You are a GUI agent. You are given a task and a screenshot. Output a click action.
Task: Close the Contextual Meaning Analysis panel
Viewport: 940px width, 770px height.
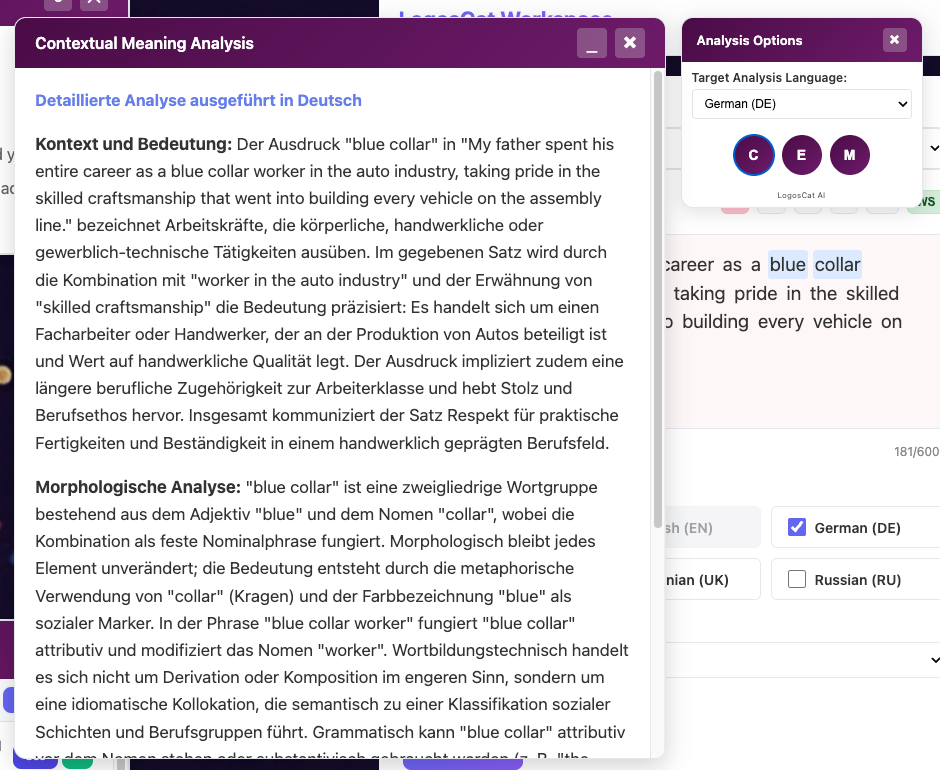tap(629, 43)
